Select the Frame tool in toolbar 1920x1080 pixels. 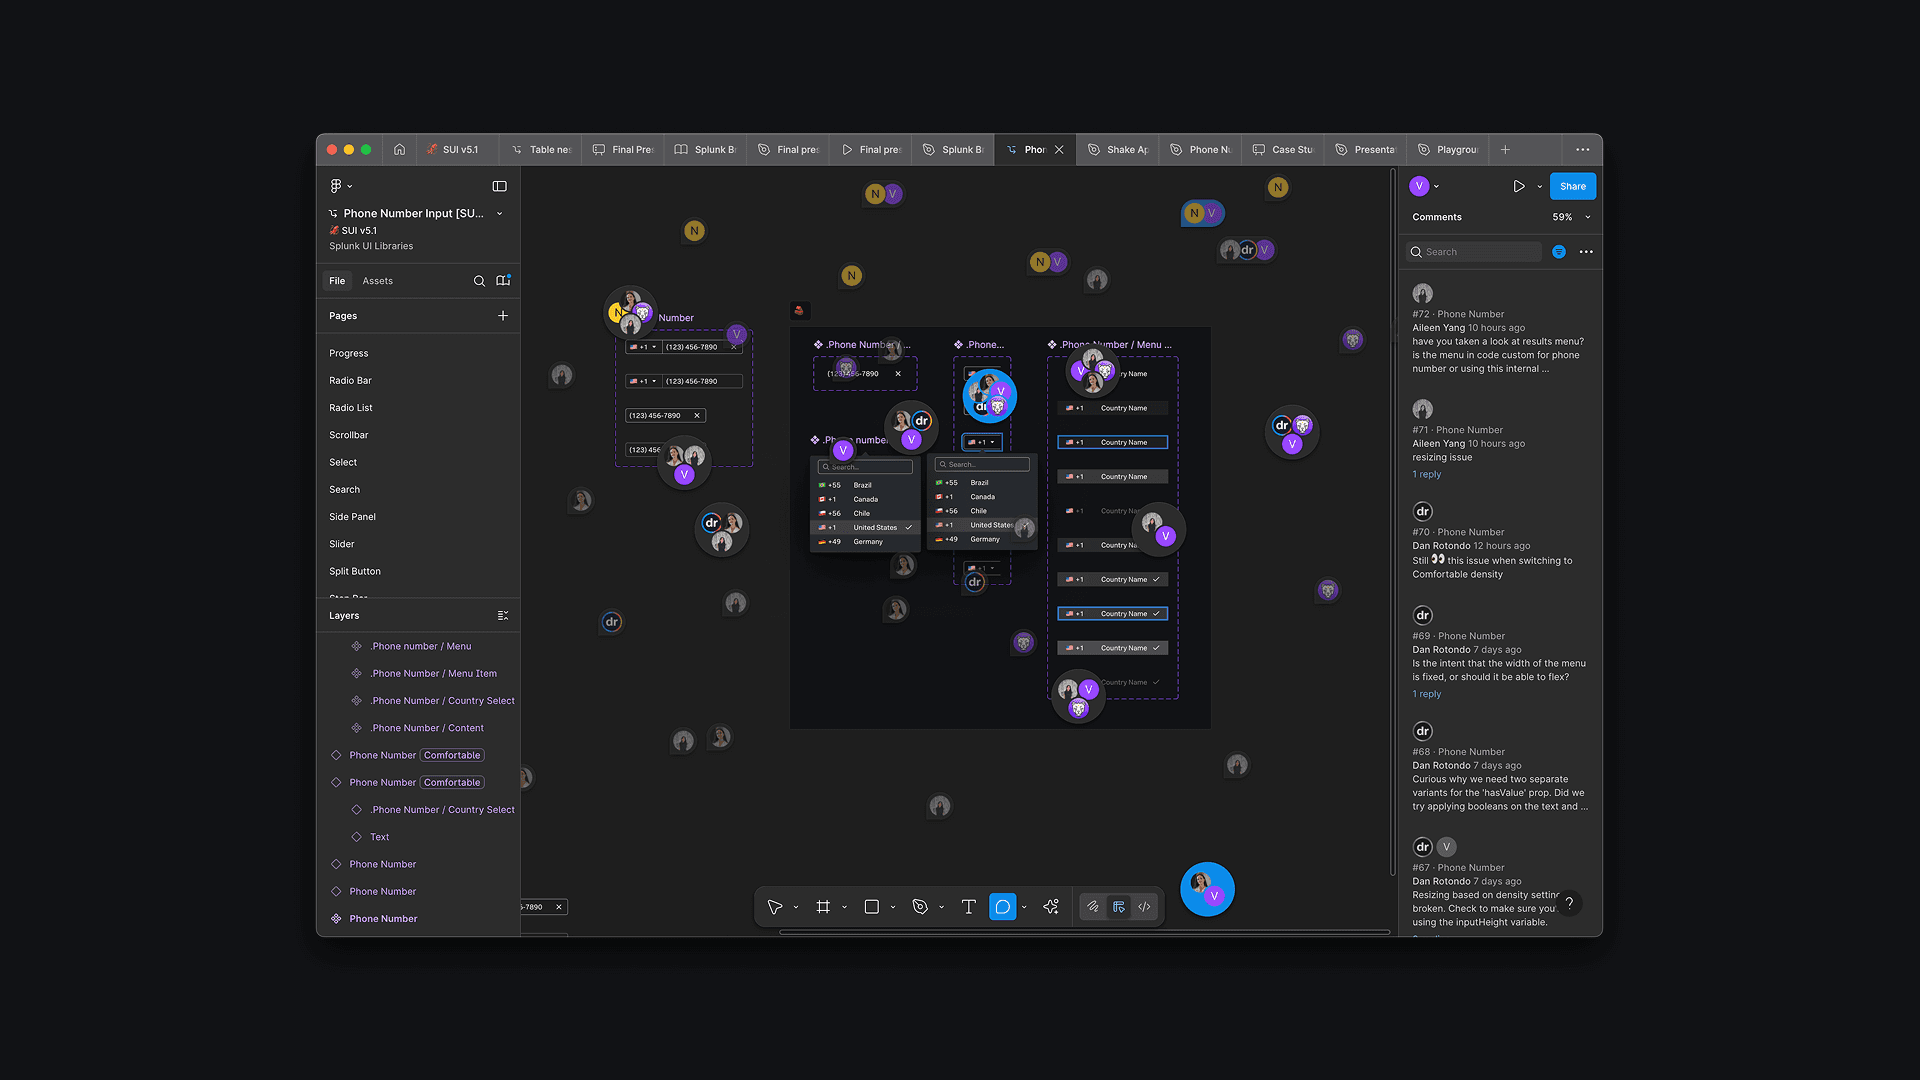(x=823, y=907)
